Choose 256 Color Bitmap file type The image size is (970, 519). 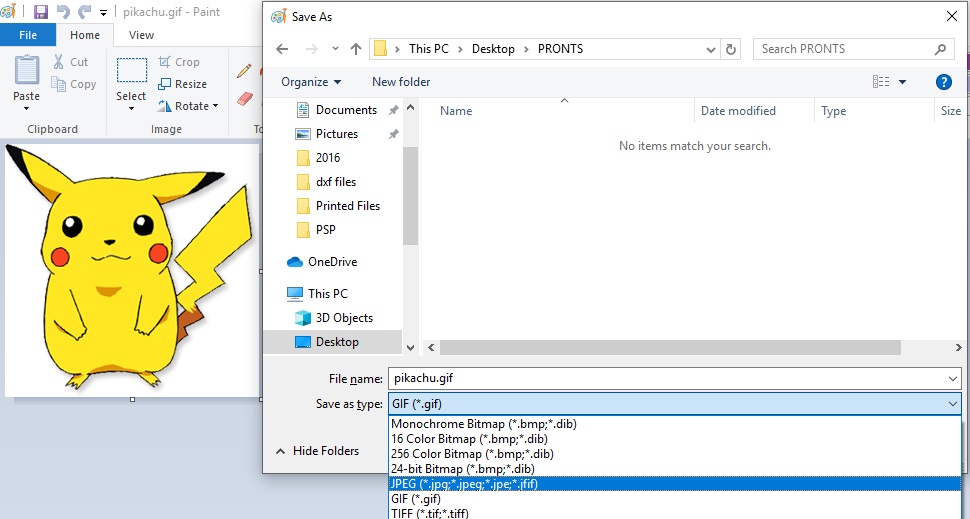tap(675, 454)
